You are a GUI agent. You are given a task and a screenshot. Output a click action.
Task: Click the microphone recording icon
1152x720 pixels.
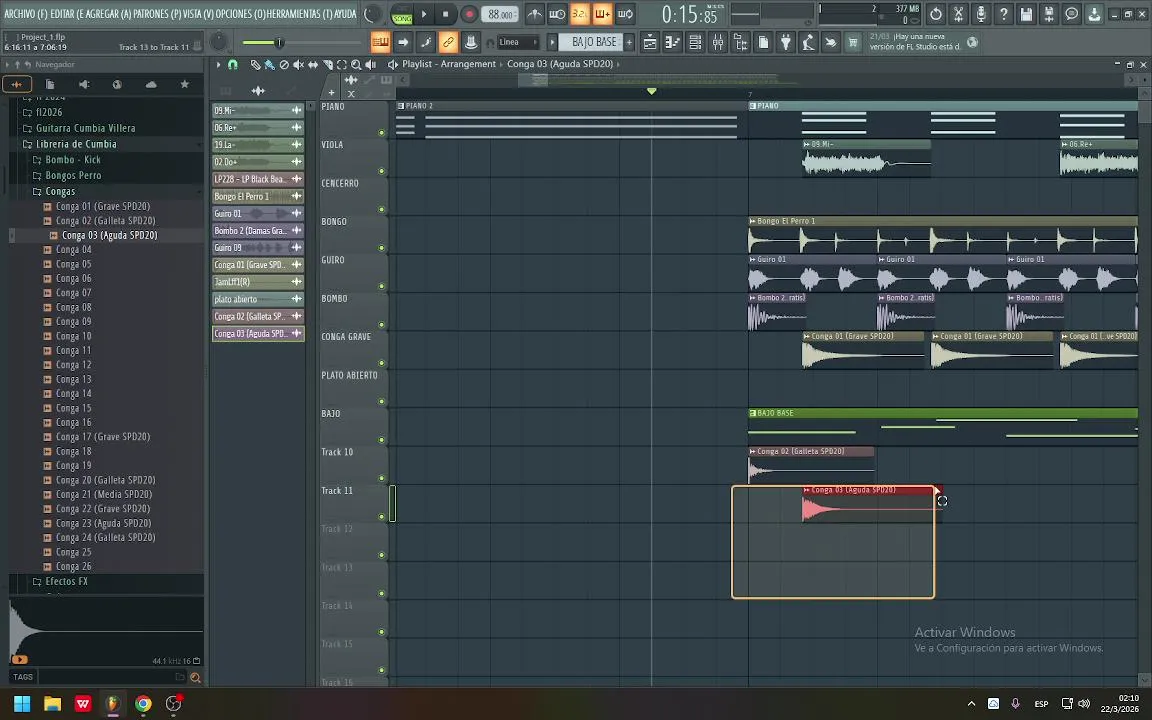pyautogui.click(x=981, y=14)
